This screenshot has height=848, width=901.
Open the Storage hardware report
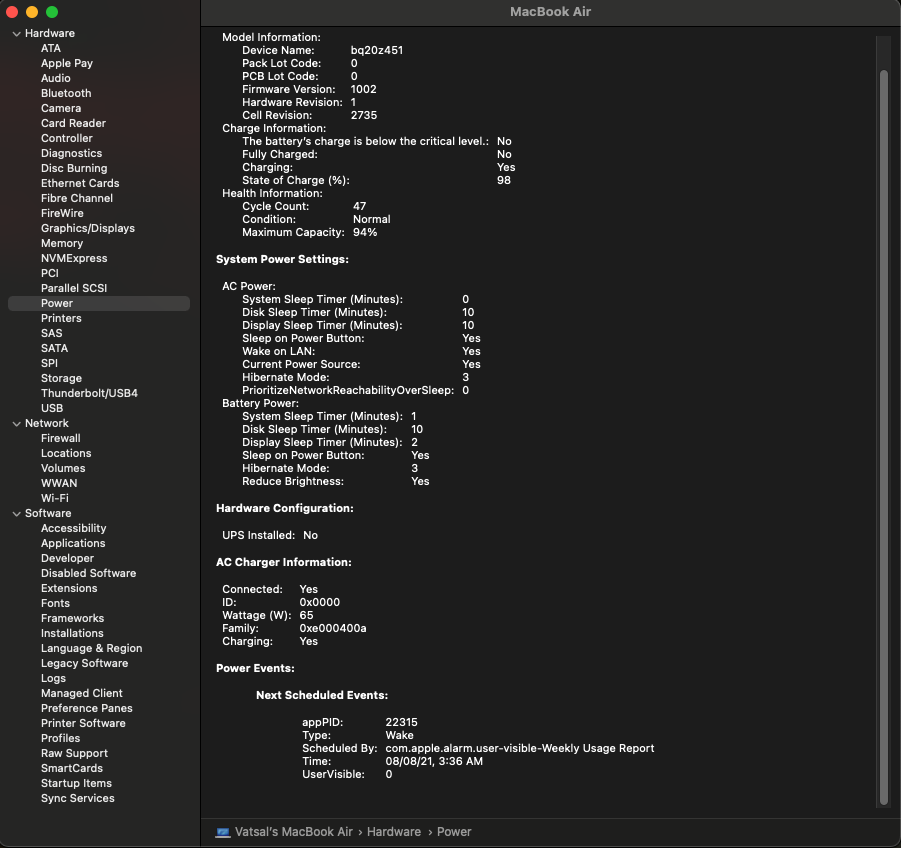pyautogui.click(x=61, y=378)
